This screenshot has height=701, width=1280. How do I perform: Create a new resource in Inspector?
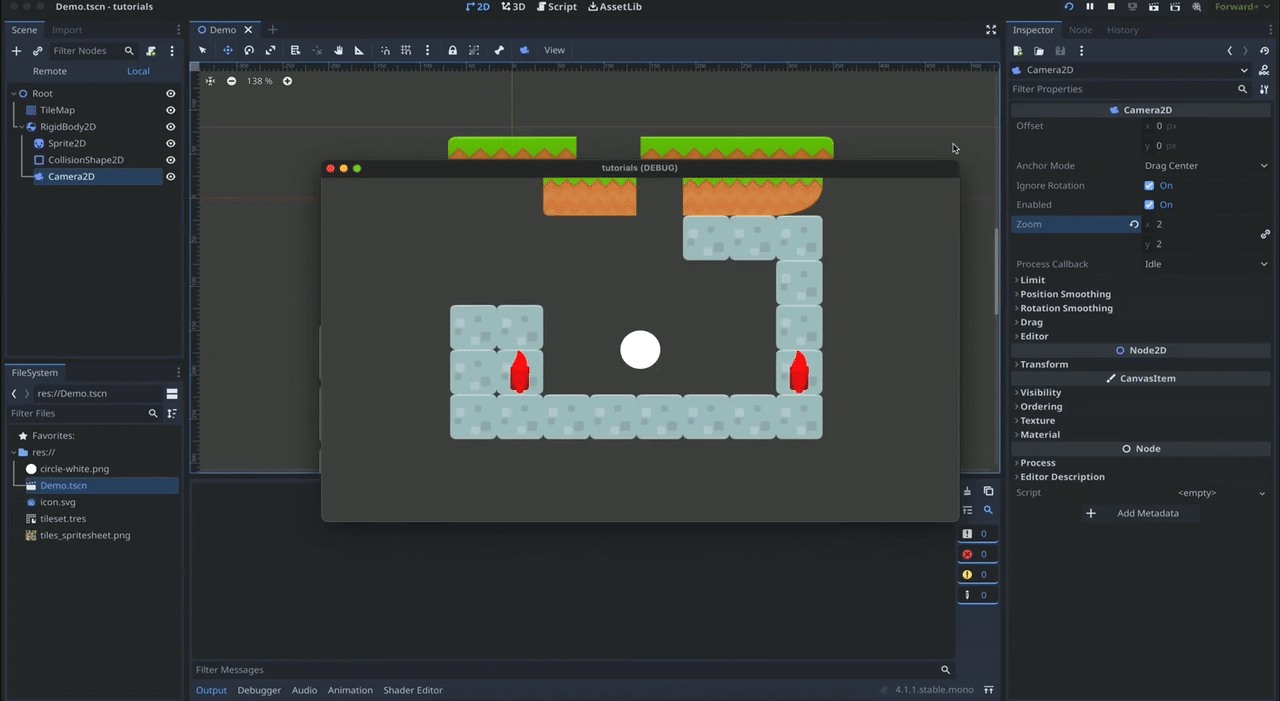[1018, 51]
